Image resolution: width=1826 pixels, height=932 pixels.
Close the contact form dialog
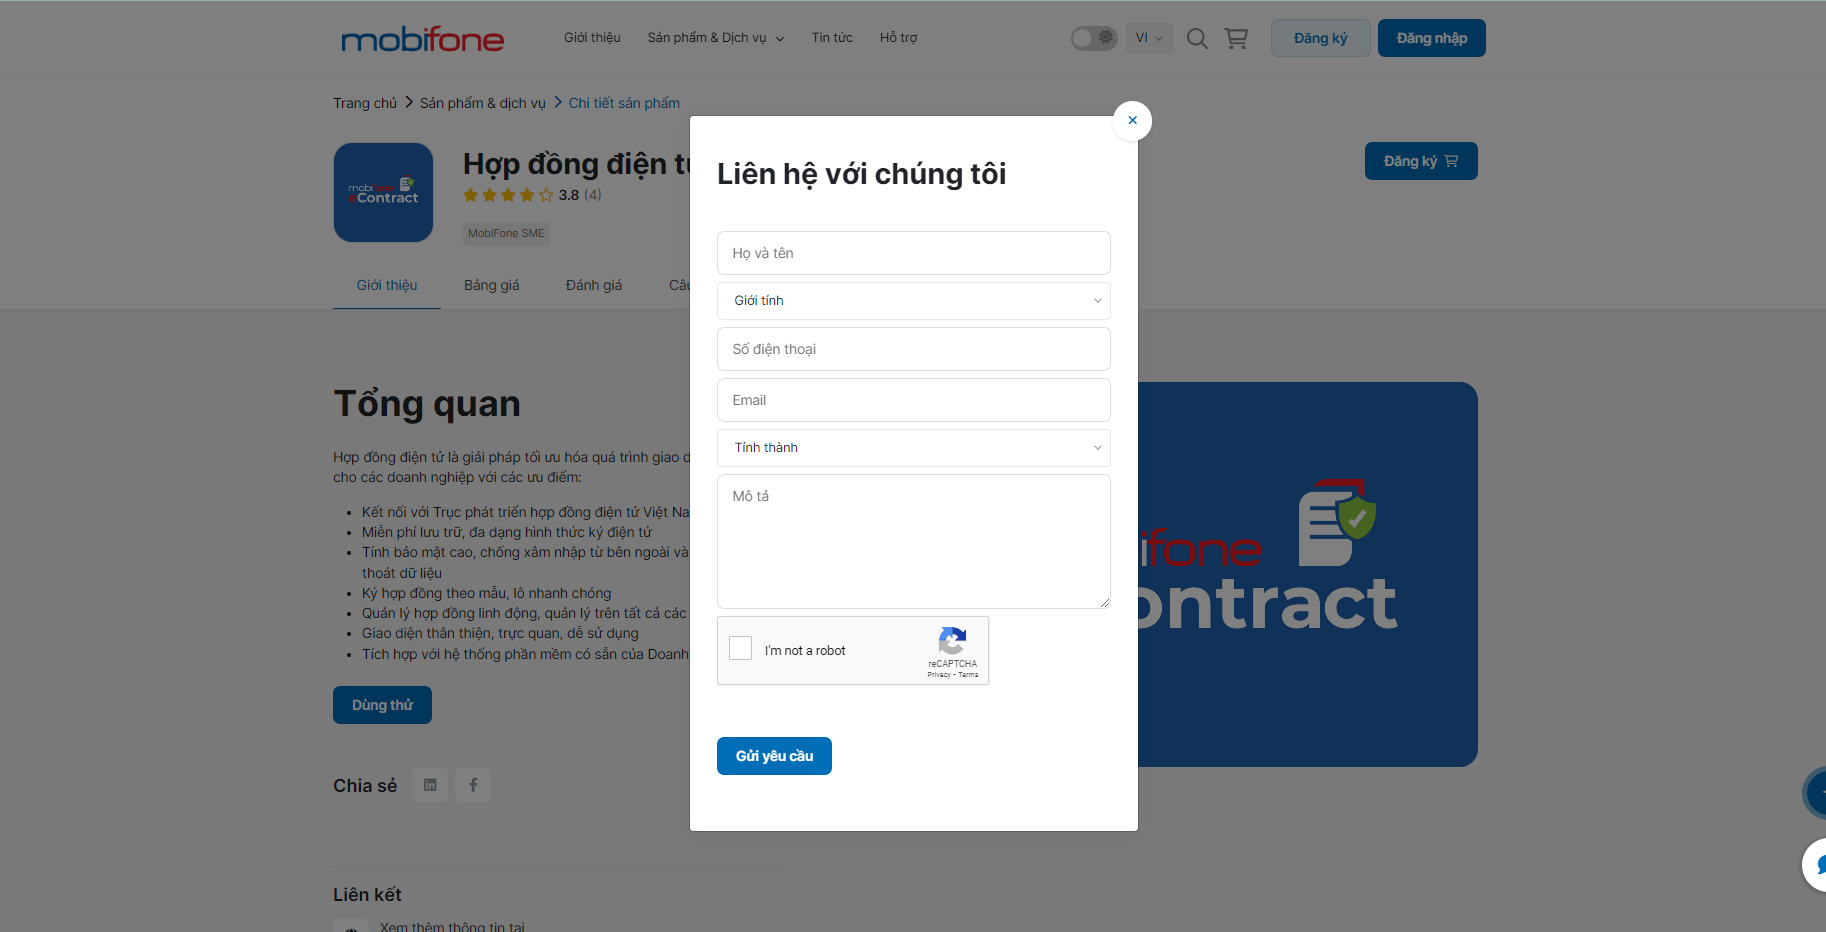1132,121
